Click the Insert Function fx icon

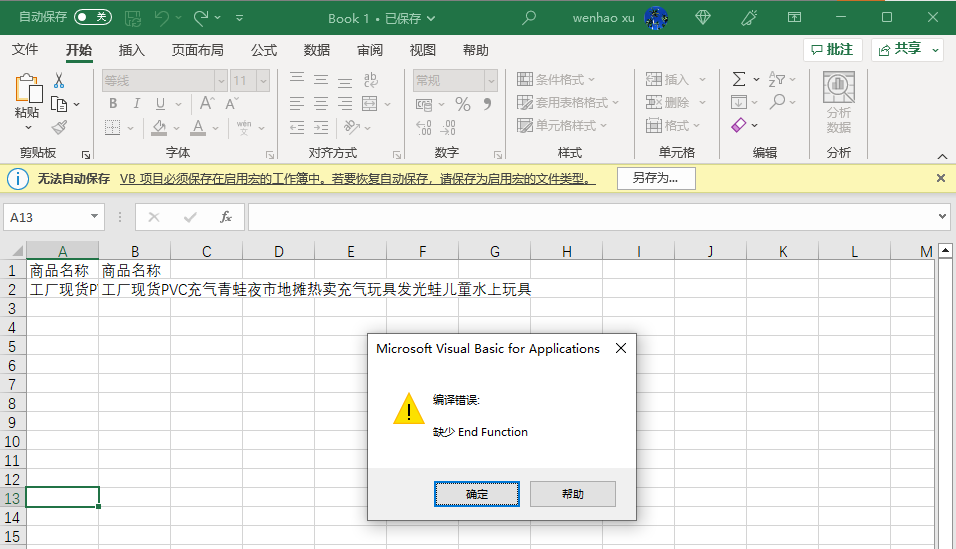(226, 217)
